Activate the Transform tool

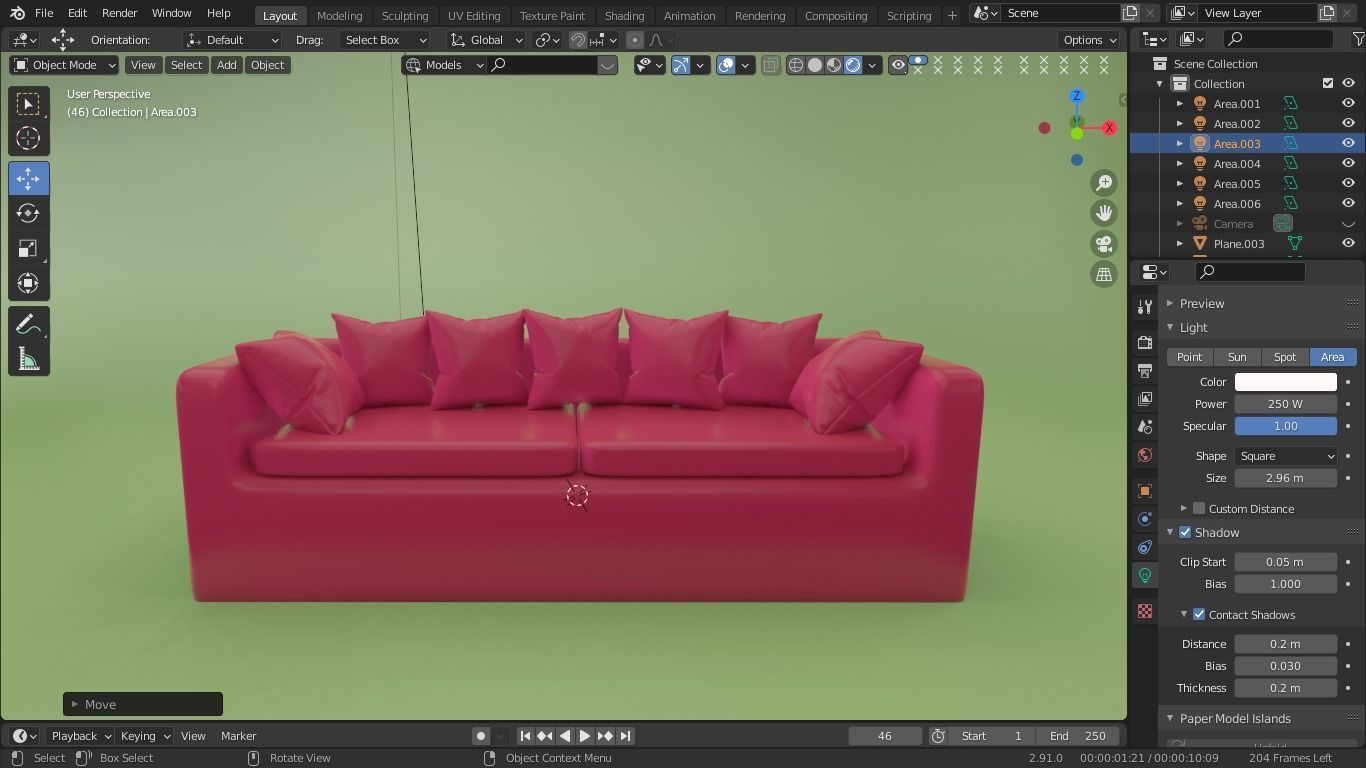pos(28,283)
